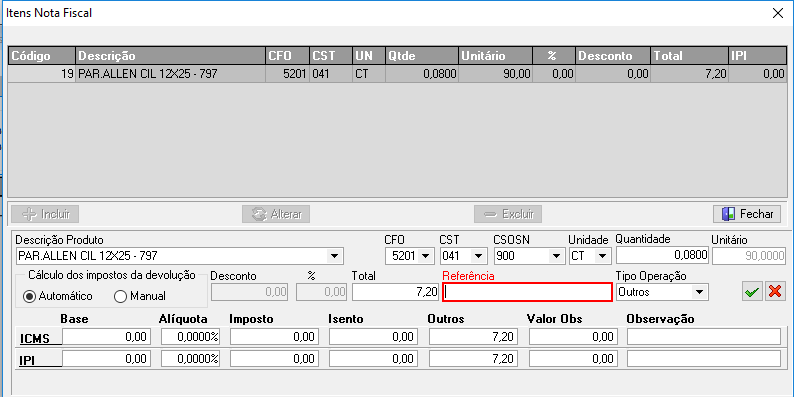Select grid row PAR.ALLEN CIL 12X25 - 797
The image size is (794, 397).
397,74
